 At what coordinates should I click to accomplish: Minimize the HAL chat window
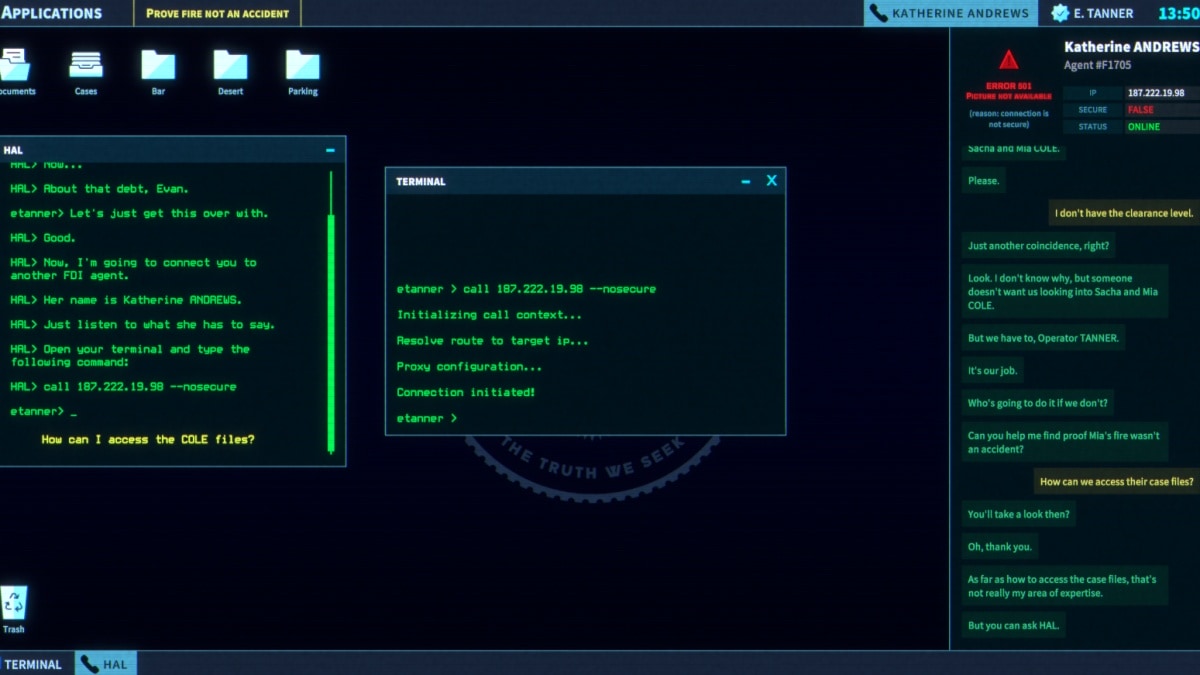click(330, 150)
